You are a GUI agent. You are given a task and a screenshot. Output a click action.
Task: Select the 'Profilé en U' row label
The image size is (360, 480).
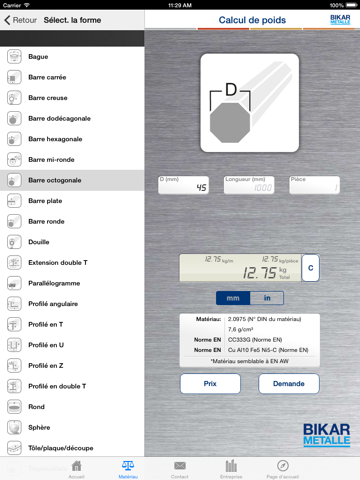click(x=46, y=345)
